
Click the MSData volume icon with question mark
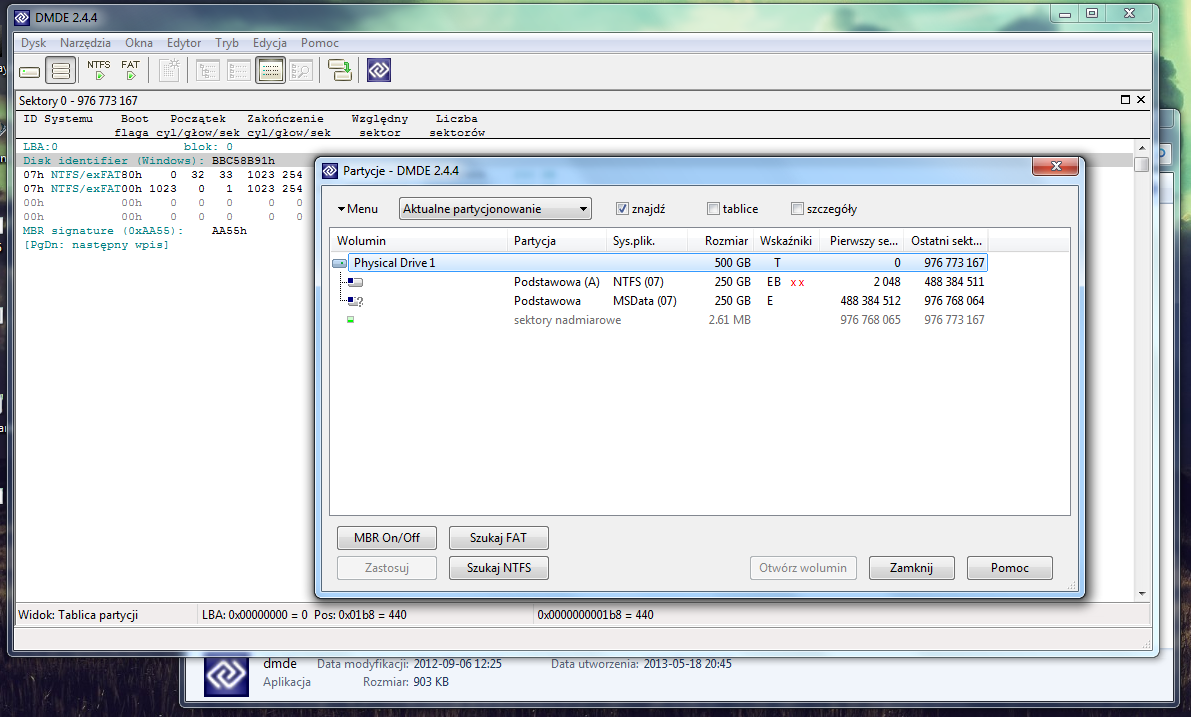coord(355,302)
